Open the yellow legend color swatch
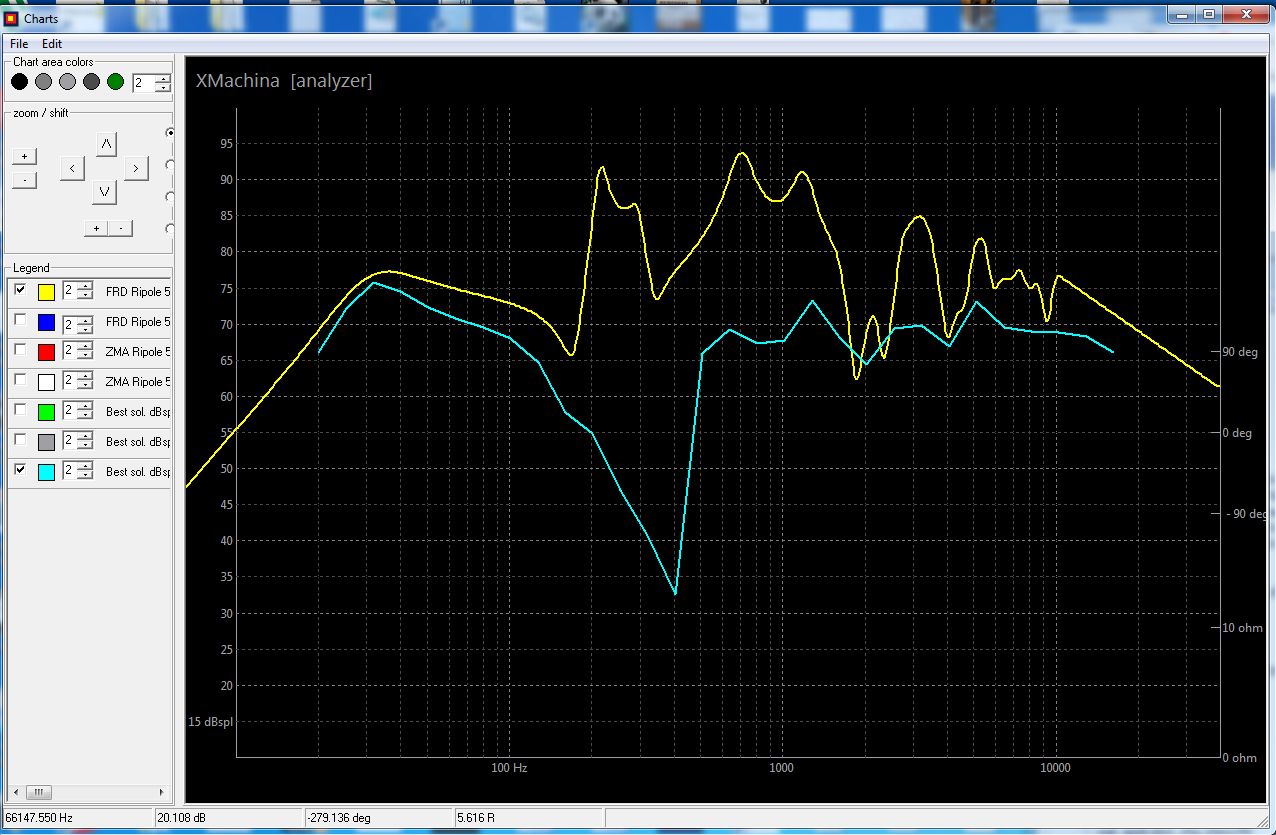Screen dimensions: 1276x835 [x=46, y=292]
